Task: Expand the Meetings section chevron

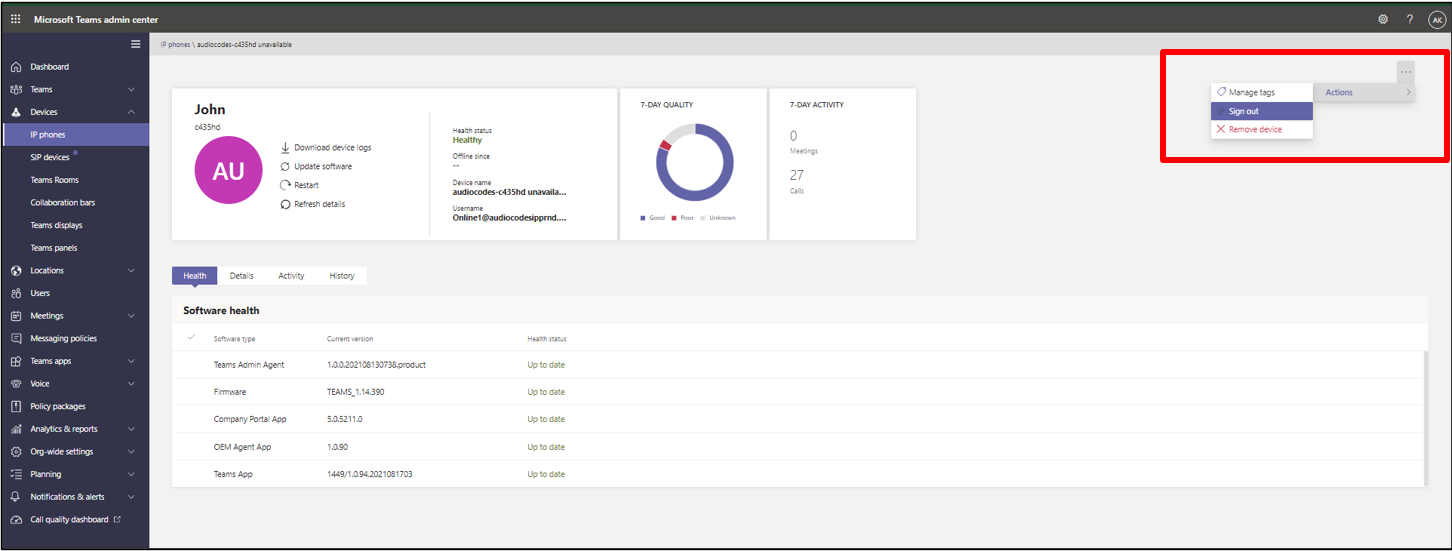Action: coord(131,316)
